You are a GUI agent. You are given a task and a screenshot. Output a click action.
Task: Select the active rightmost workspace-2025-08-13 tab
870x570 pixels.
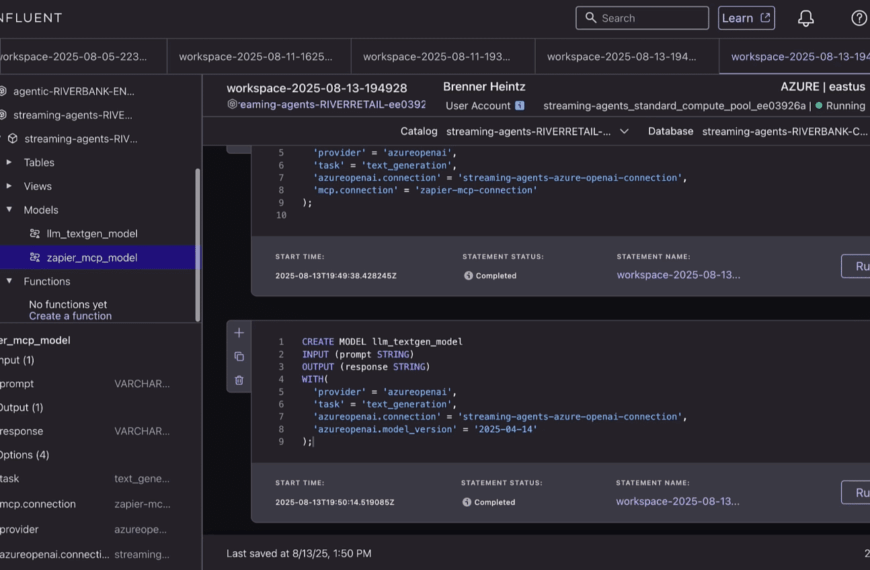795,57
